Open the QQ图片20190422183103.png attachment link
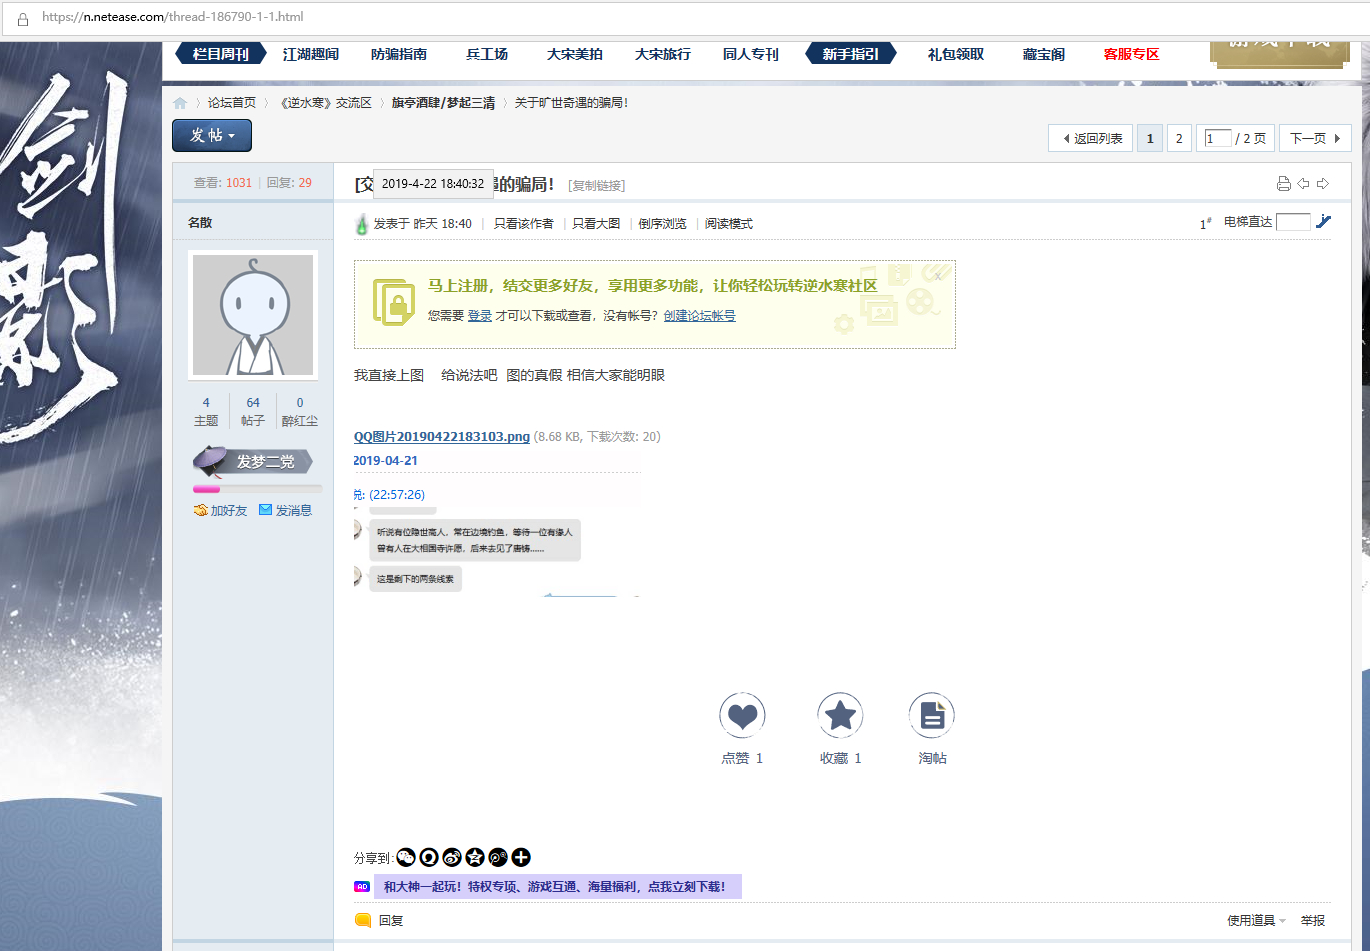 click(x=442, y=436)
